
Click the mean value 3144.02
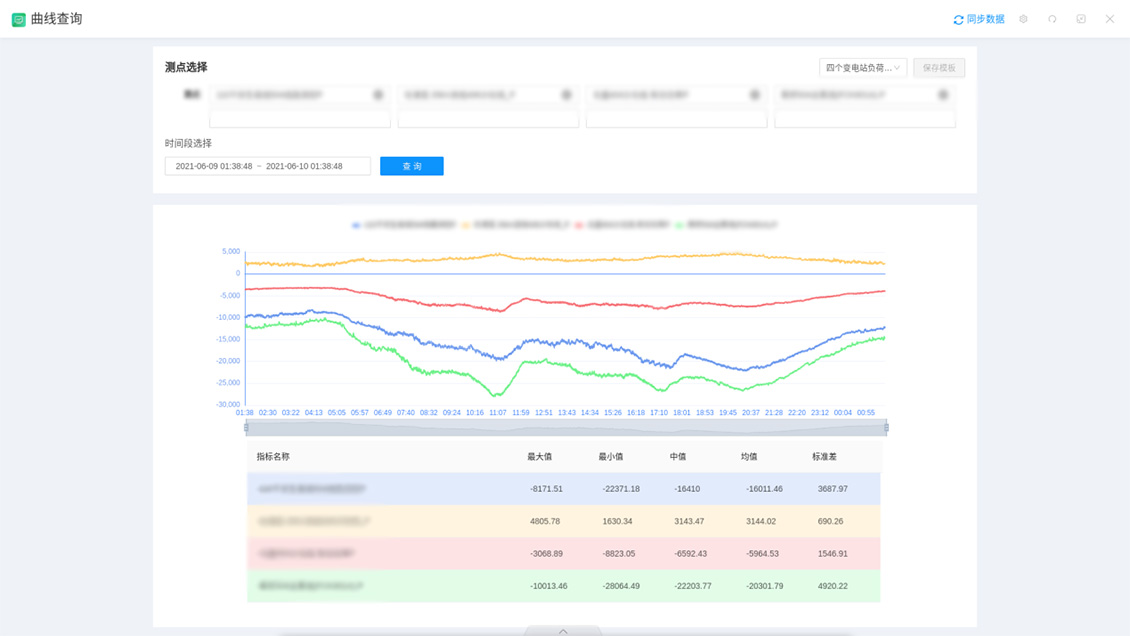point(761,521)
